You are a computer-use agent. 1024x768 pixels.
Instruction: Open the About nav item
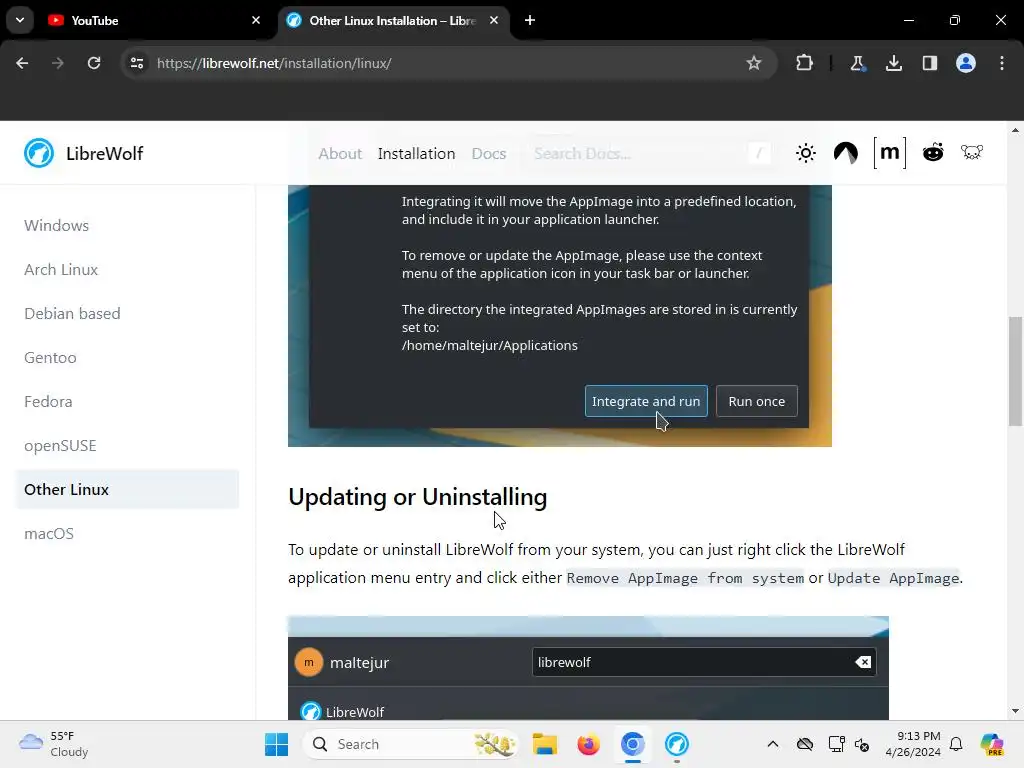coord(340,153)
